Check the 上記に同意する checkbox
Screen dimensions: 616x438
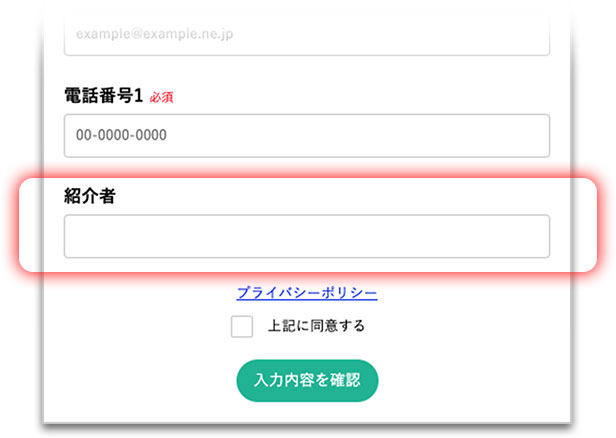click(x=242, y=326)
